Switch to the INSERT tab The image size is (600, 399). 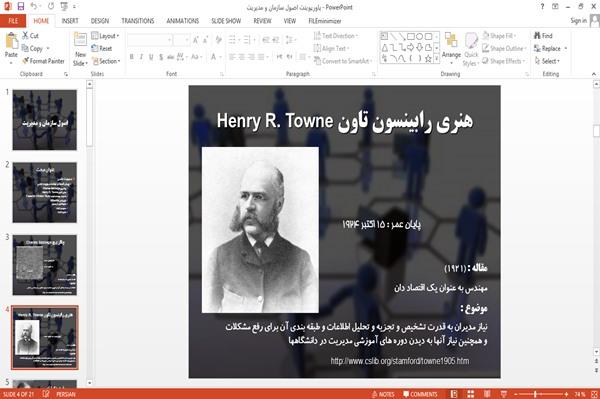[x=70, y=21]
